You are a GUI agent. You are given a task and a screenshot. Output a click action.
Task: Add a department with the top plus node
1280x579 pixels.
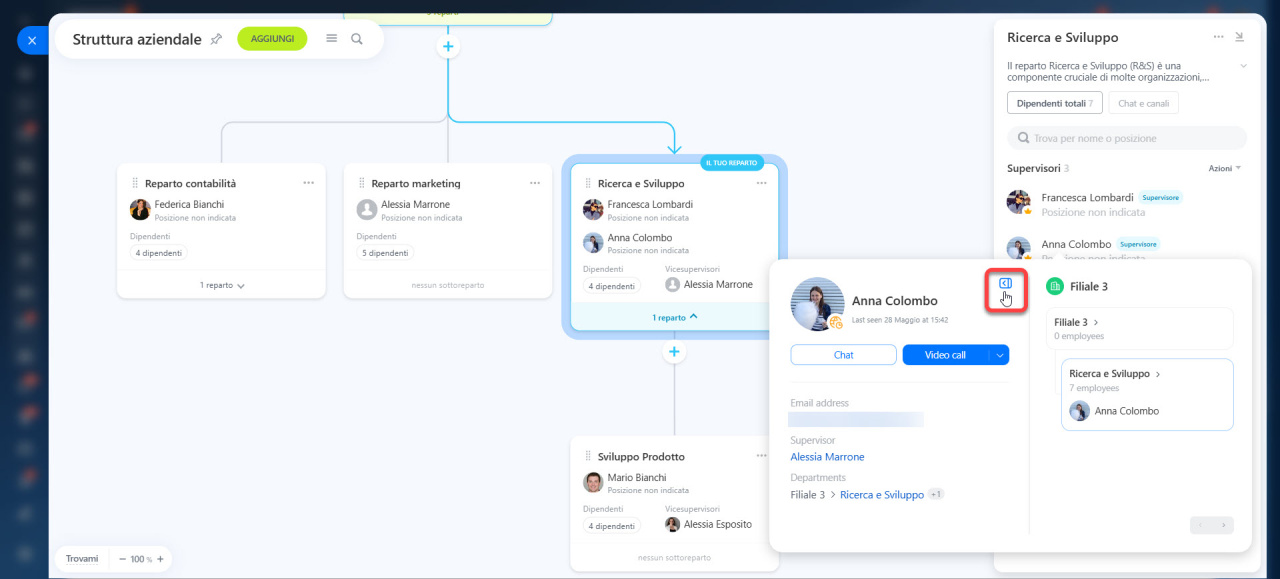[448, 47]
